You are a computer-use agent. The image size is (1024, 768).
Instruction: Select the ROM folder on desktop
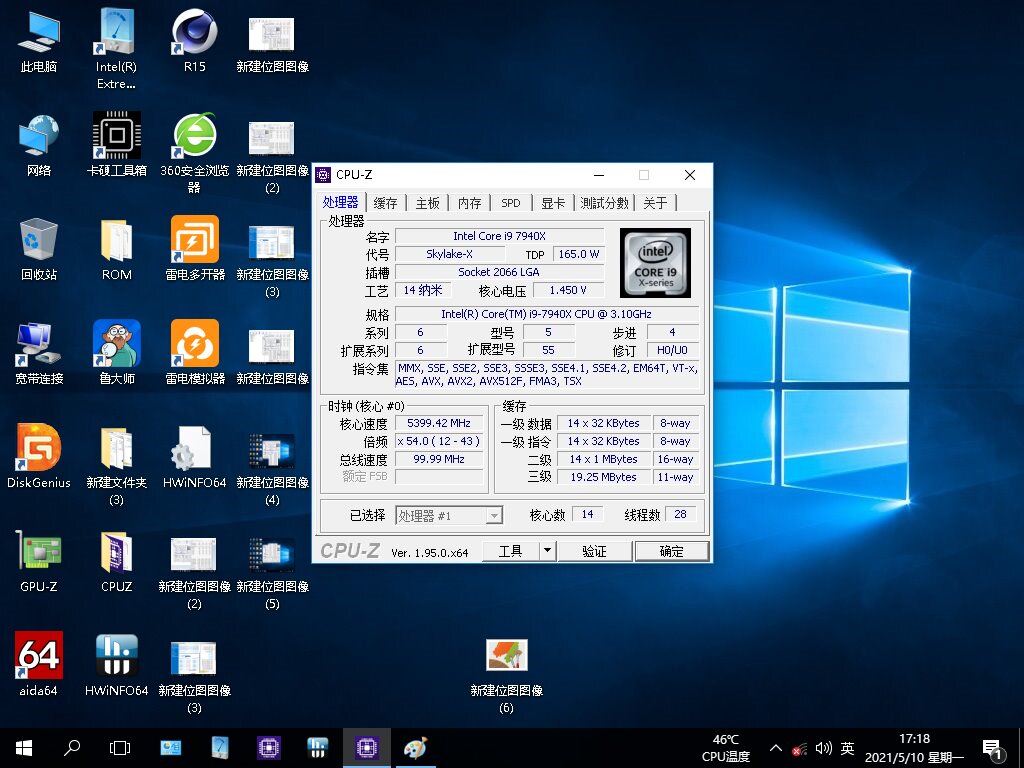[x=116, y=249]
